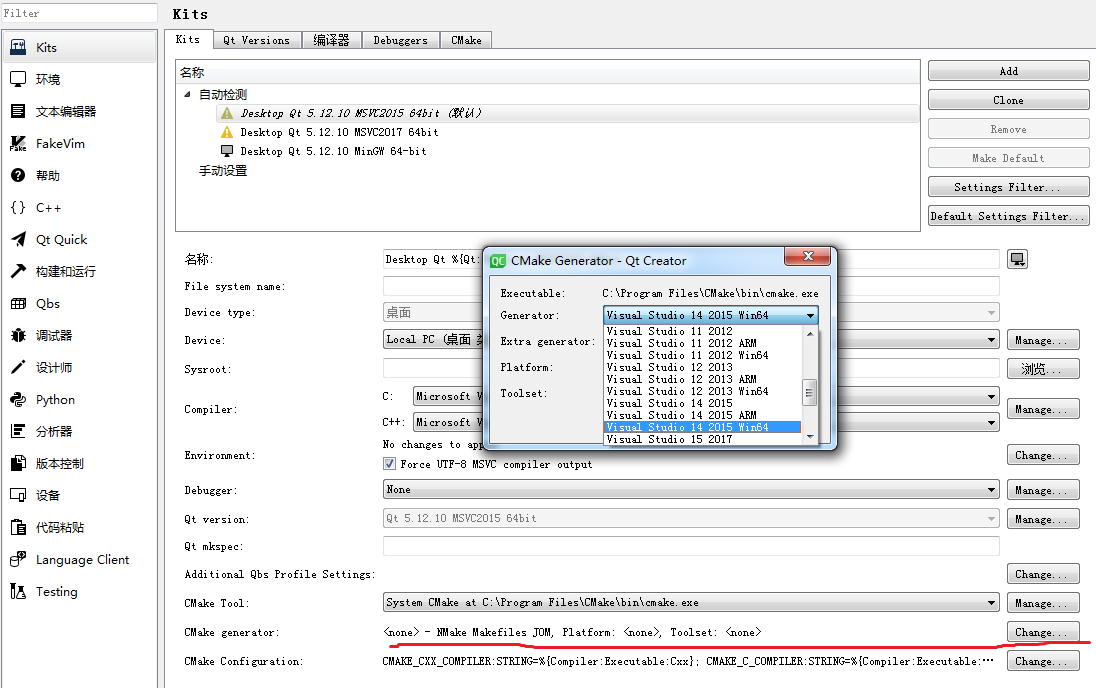The image size is (1096, 688).
Task: Click warning icon of MSVC2017 64bit kit
Action: pyautogui.click(x=227, y=132)
